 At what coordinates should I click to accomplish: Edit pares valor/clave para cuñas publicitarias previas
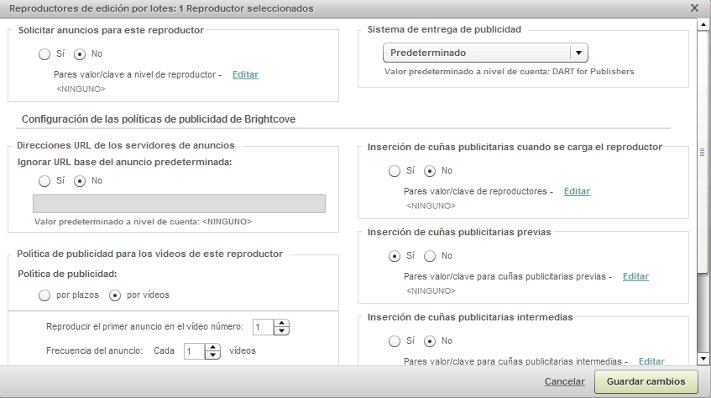point(636,277)
